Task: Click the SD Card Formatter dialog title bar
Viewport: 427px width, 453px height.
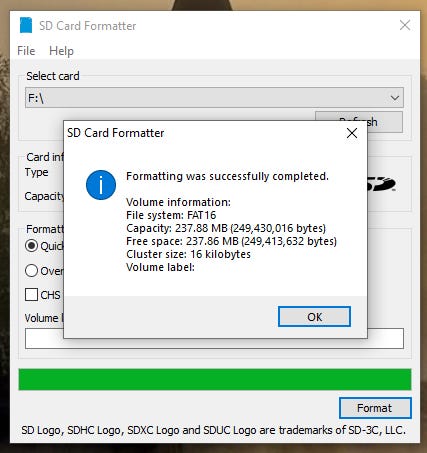Action: 203,133
